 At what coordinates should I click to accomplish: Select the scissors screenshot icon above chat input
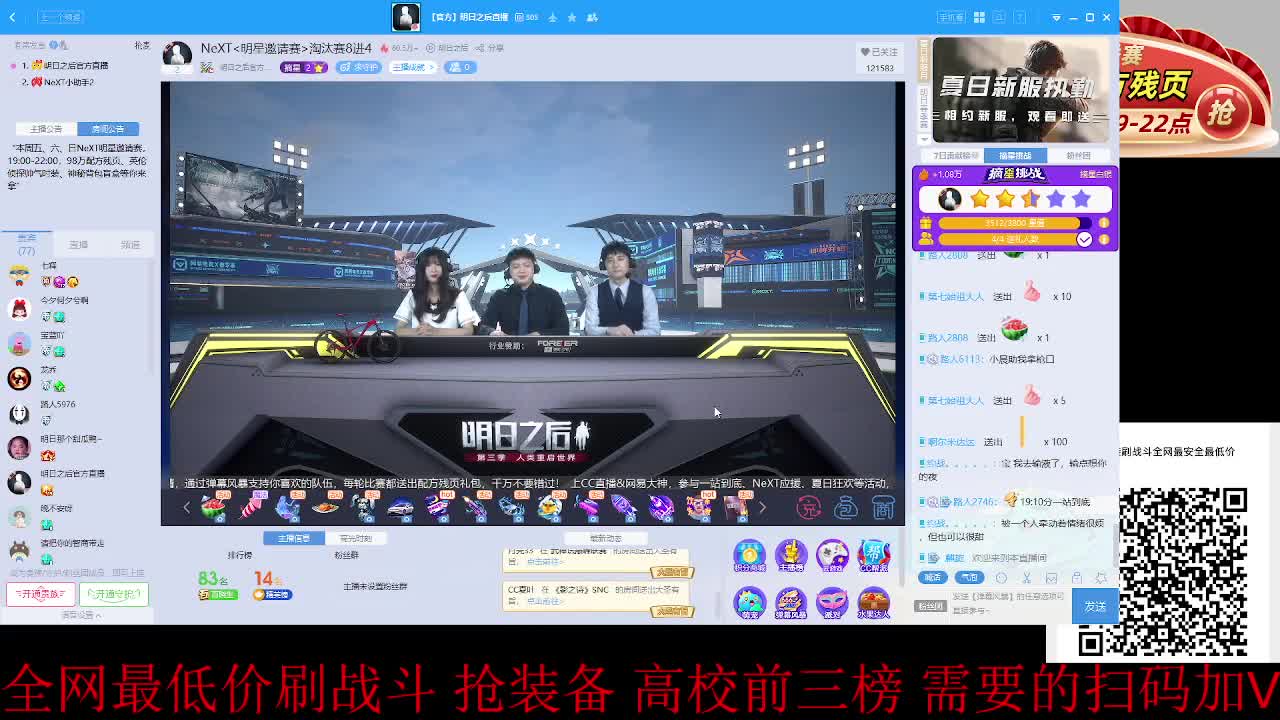click(1027, 578)
